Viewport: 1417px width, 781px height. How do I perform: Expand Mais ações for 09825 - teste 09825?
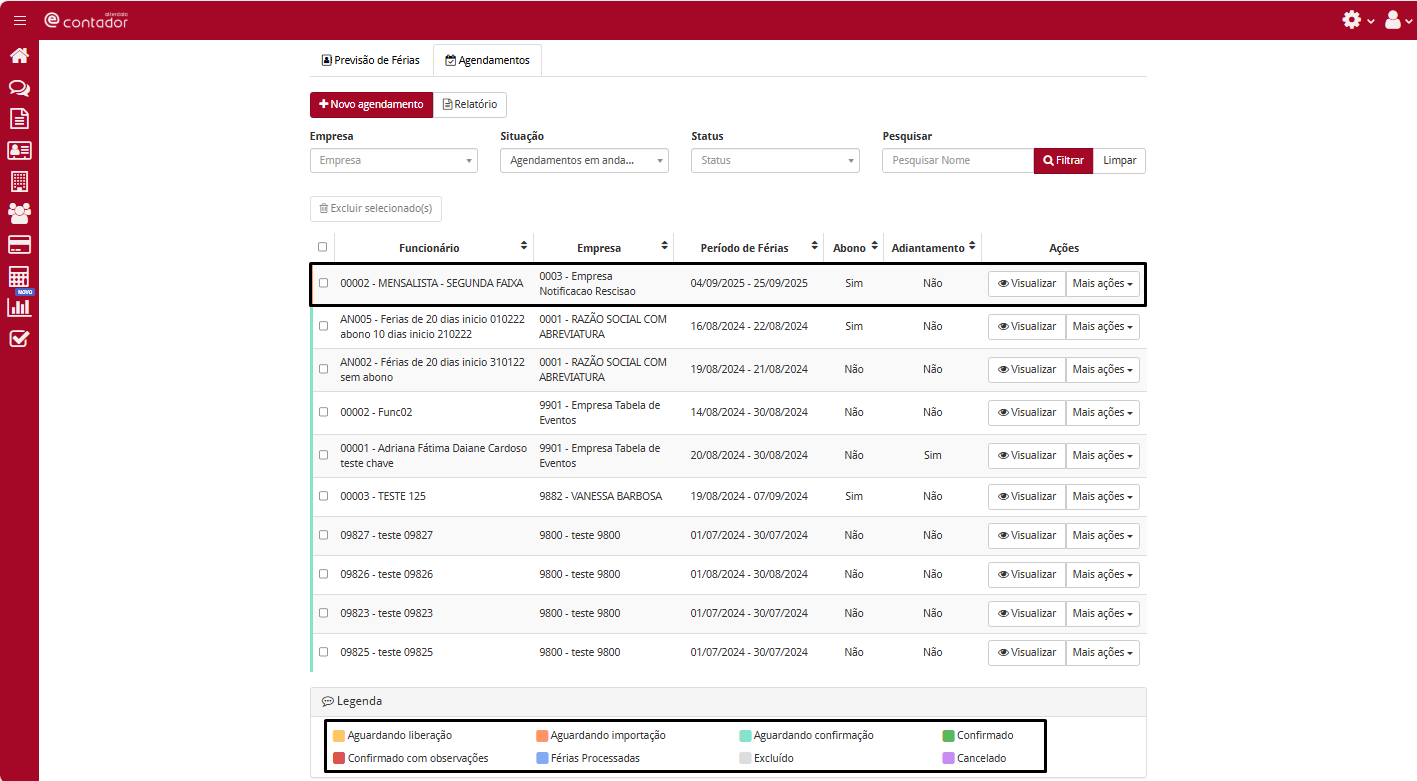(1102, 653)
